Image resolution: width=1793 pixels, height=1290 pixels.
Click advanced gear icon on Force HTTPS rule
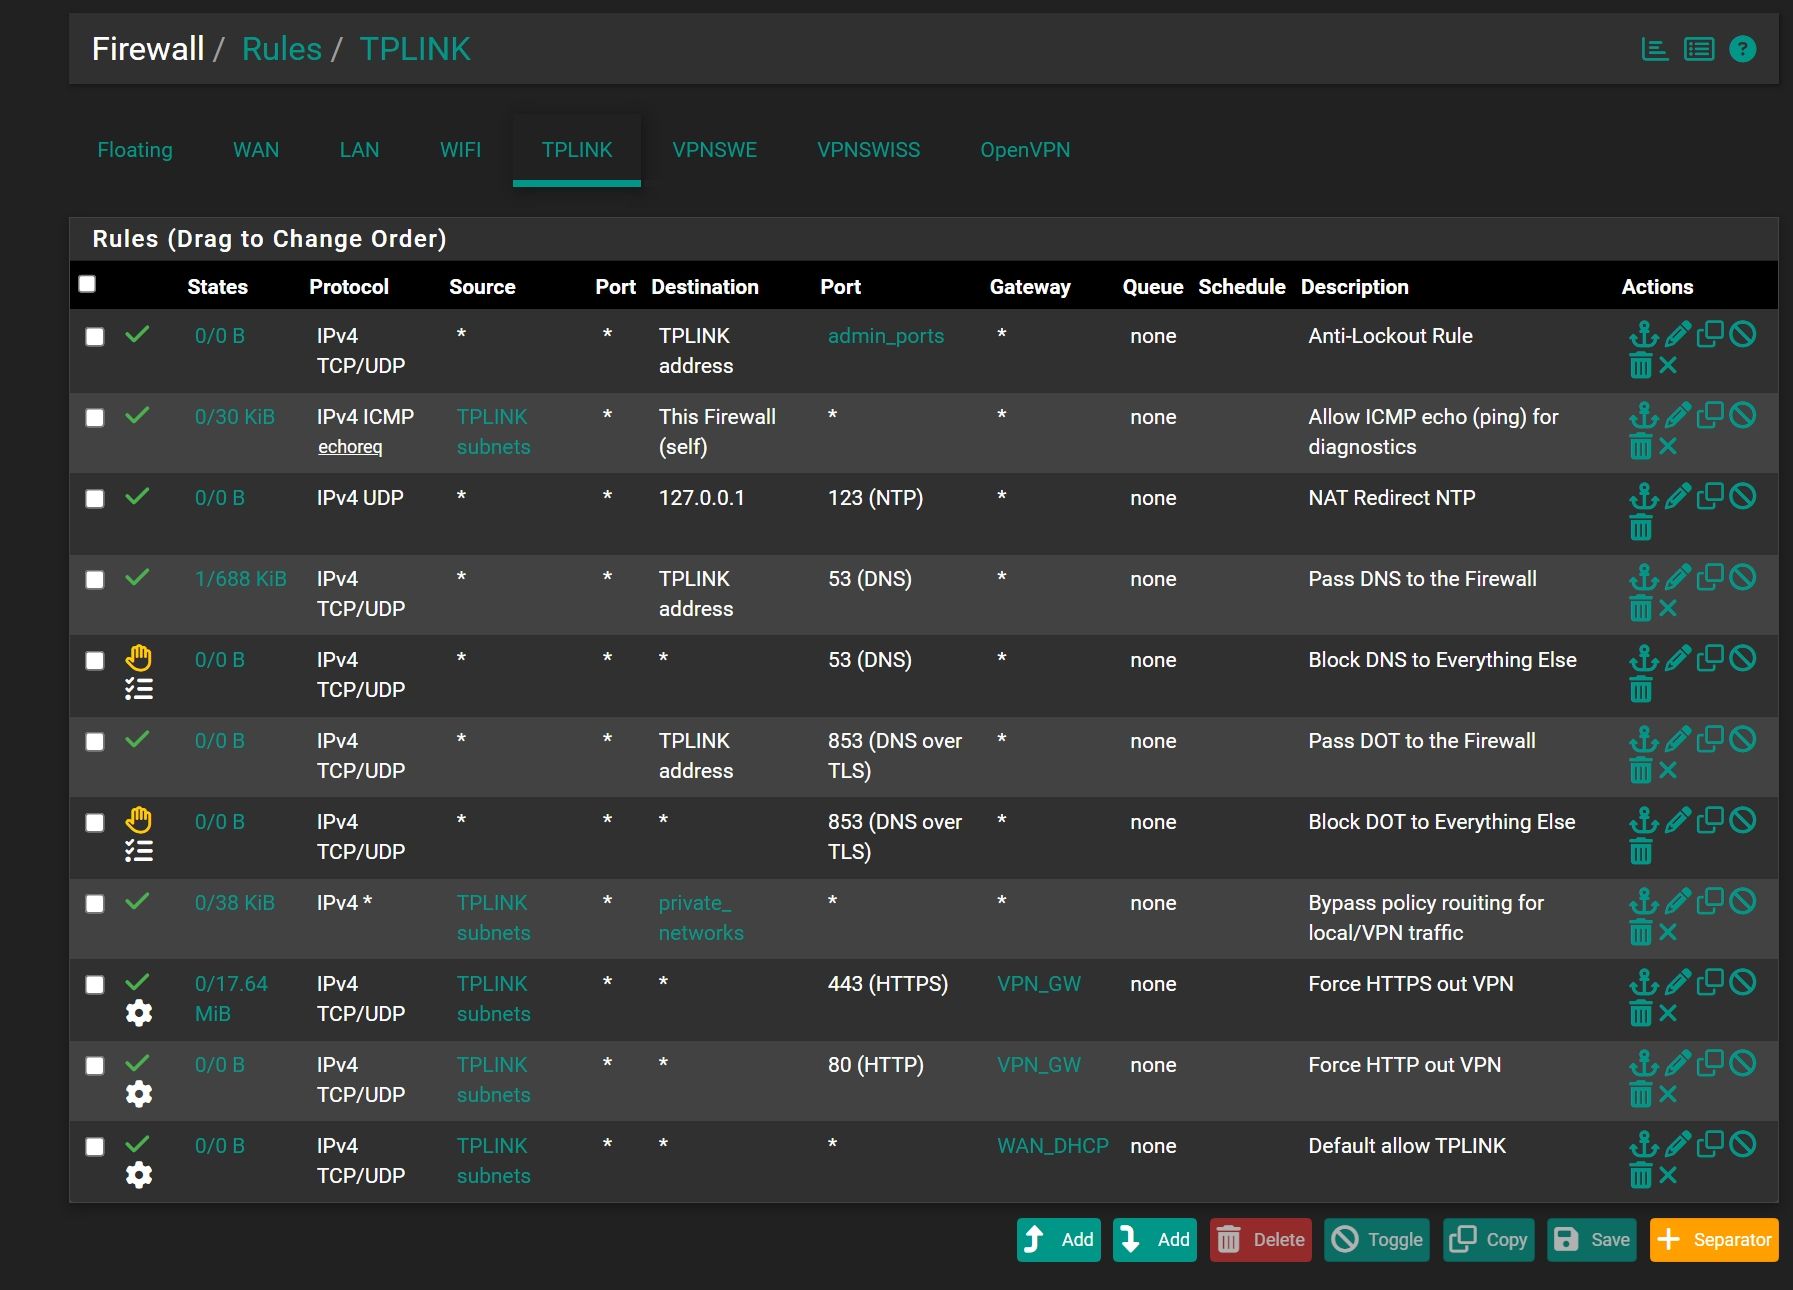pyautogui.click(x=139, y=1013)
